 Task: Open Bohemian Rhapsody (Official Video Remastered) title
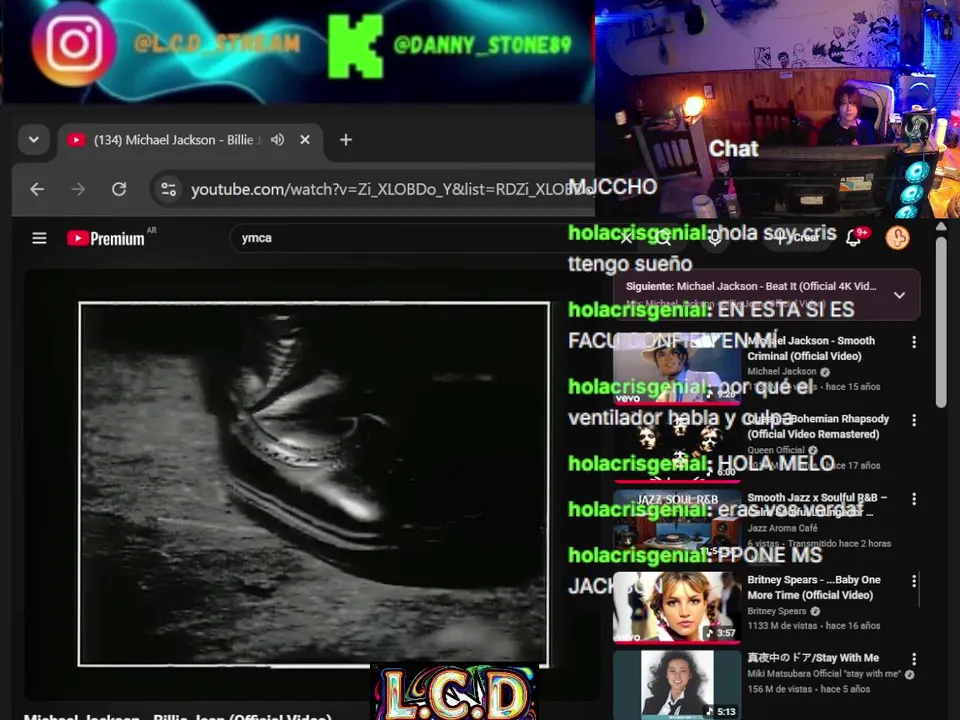[x=817, y=427]
